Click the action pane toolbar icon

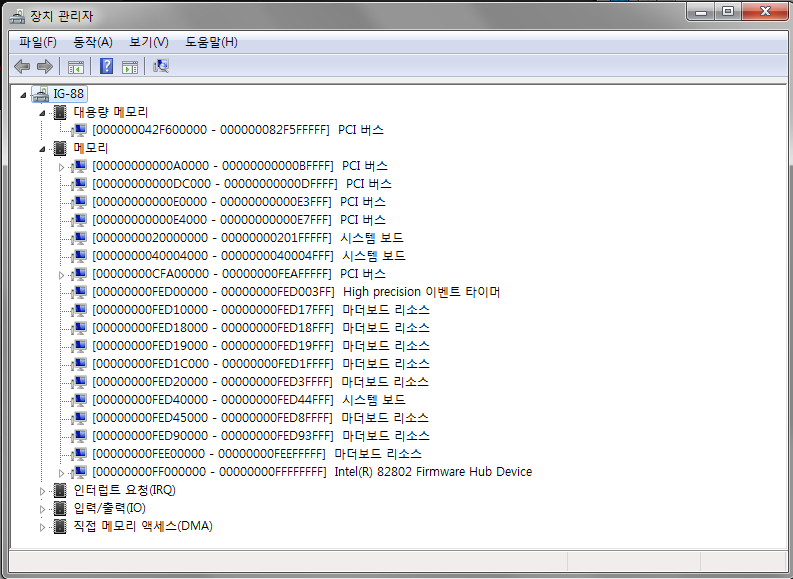pyautogui.click(x=130, y=66)
